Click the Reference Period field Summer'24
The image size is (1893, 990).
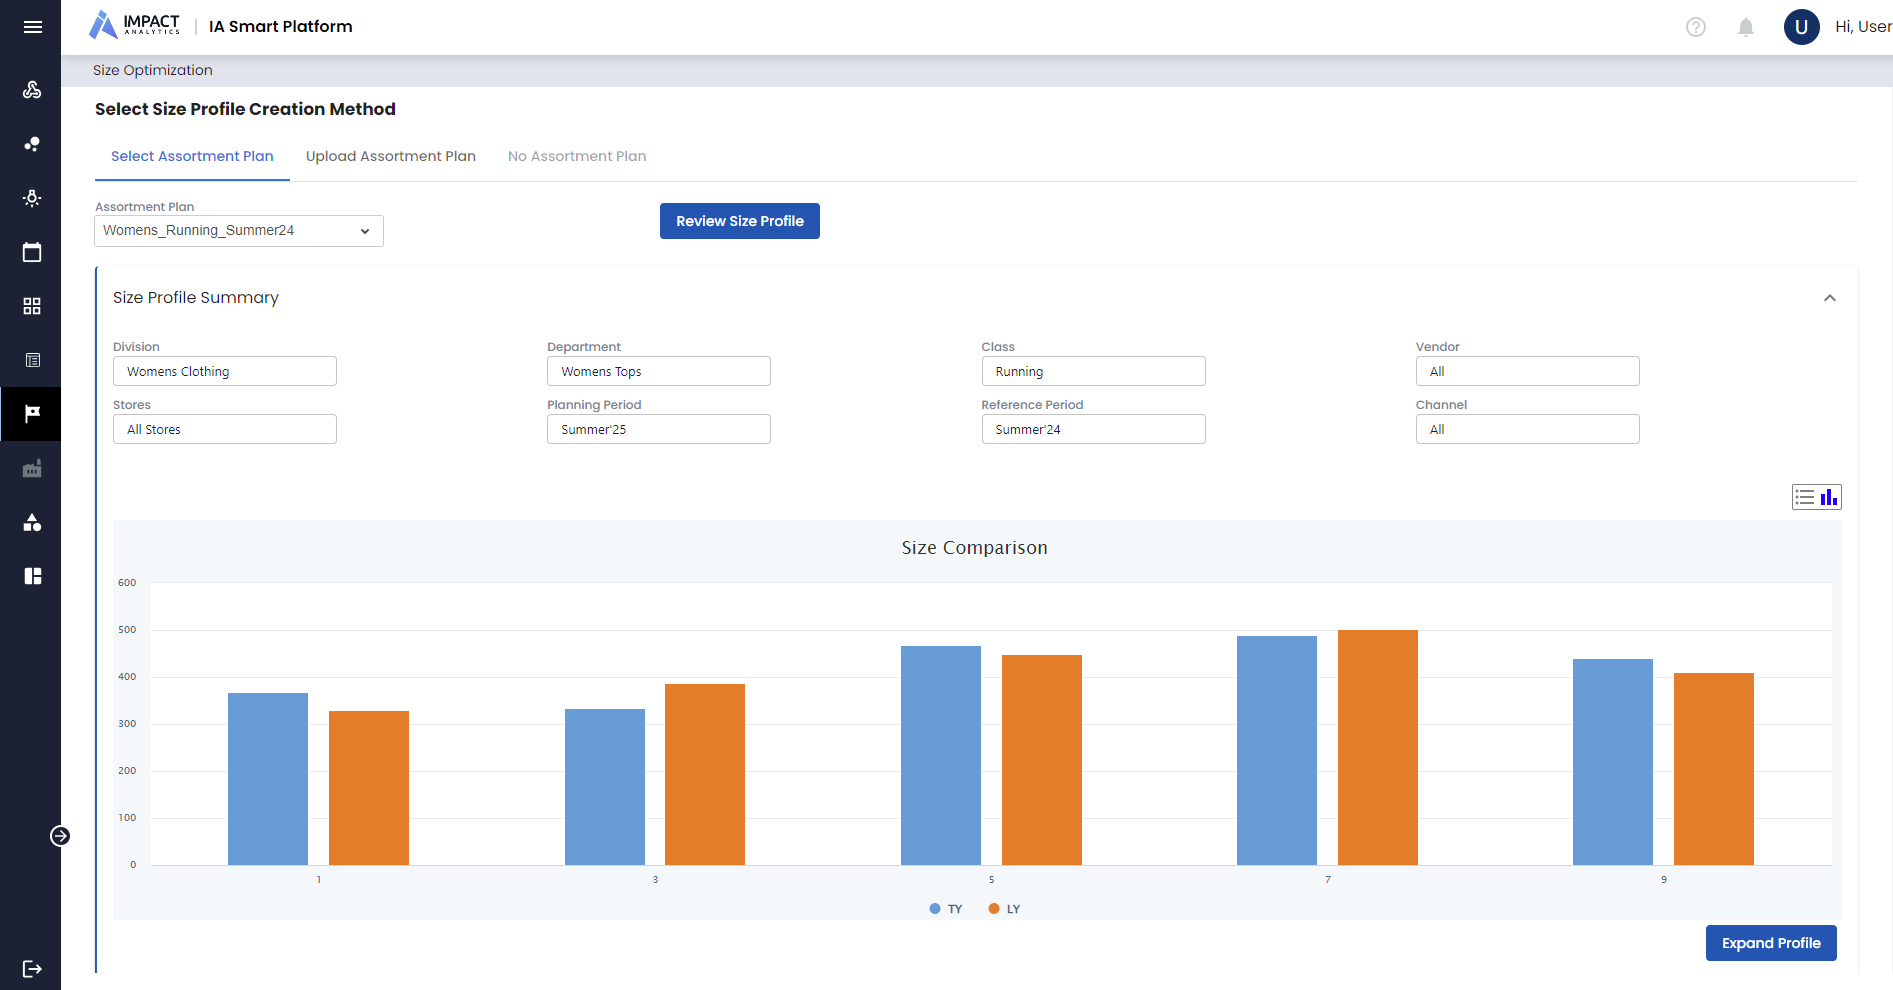click(1094, 429)
